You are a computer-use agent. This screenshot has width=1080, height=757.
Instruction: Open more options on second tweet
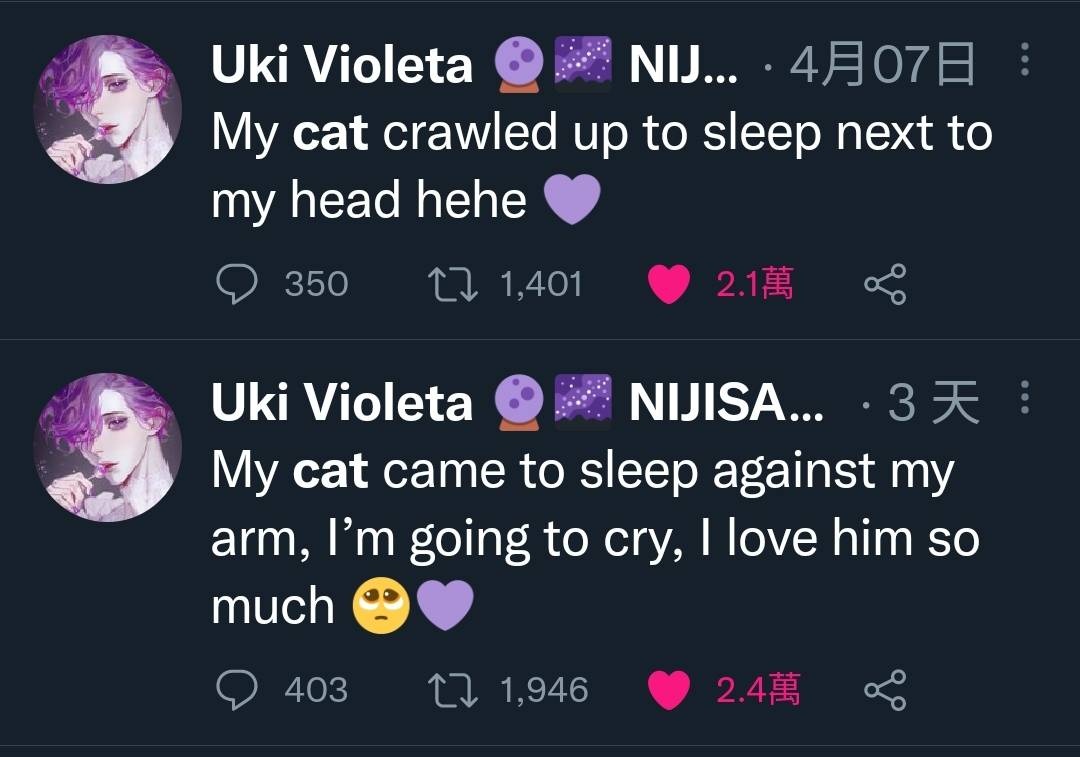(x=1025, y=397)
